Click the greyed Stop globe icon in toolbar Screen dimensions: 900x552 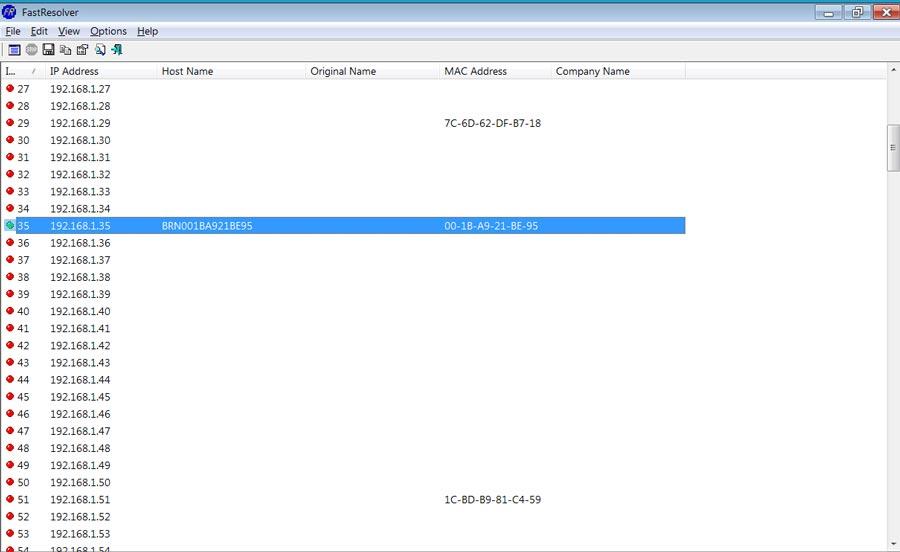[32, 50]
